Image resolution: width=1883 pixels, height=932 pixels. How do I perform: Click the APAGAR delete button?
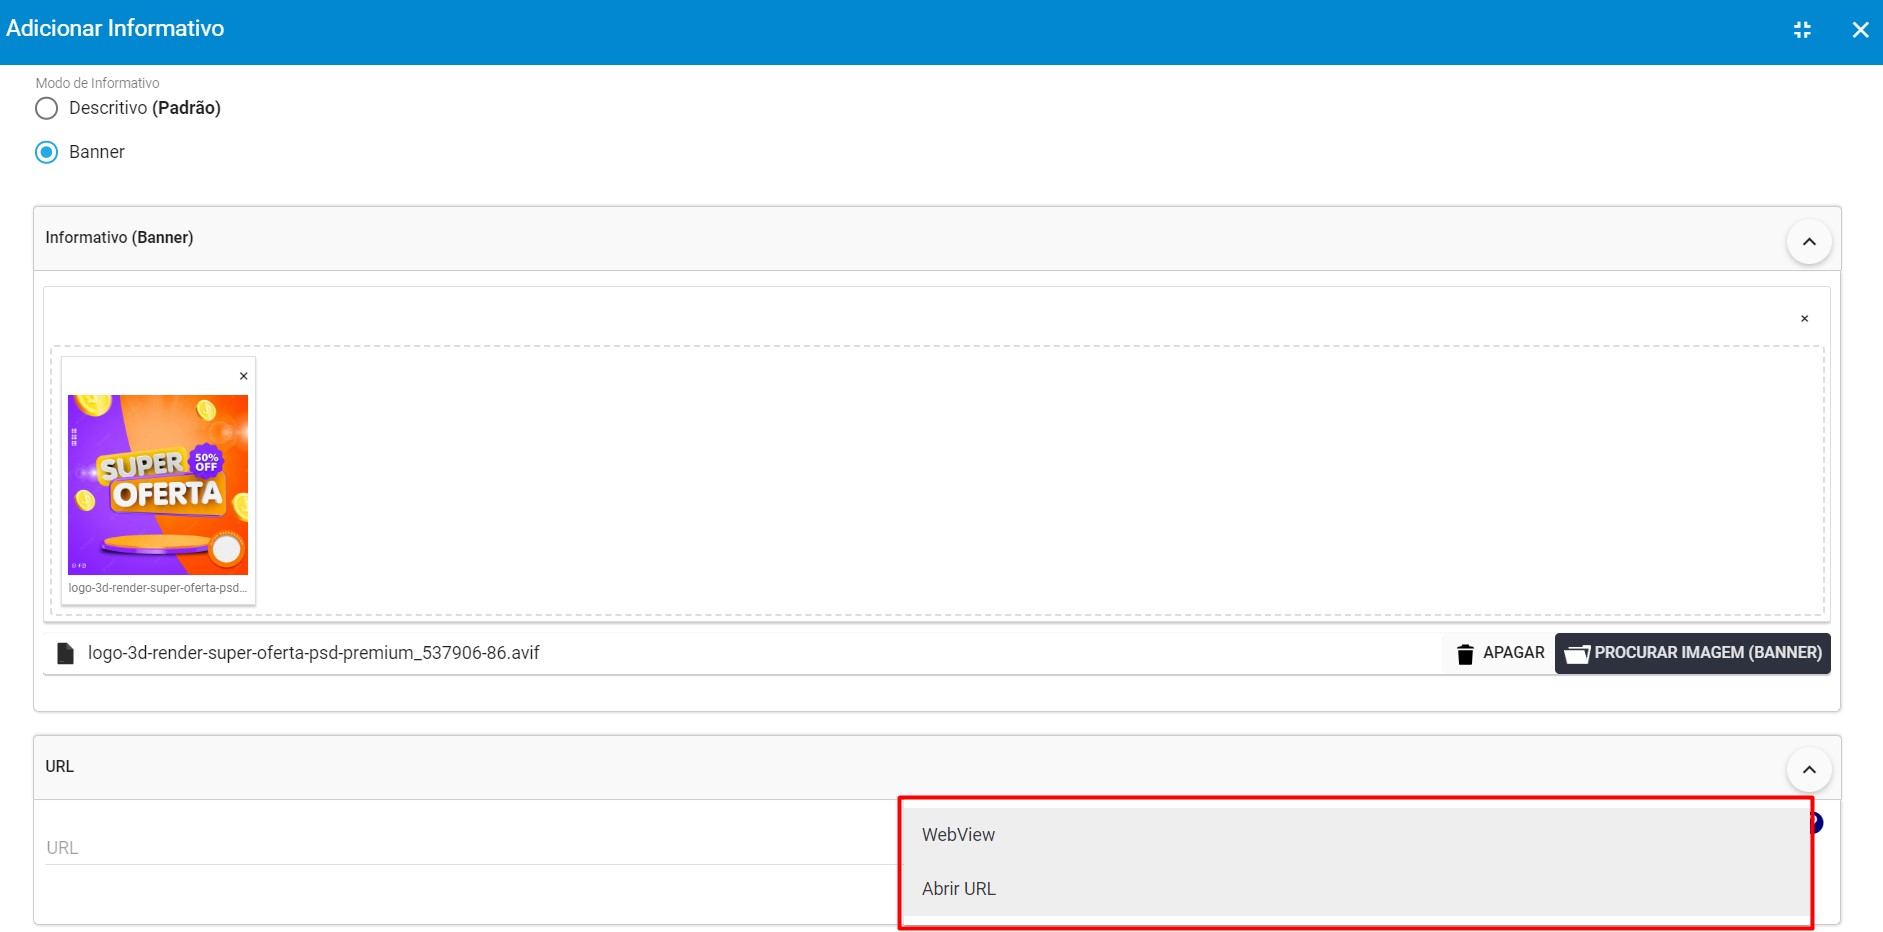coord(1500,653)
